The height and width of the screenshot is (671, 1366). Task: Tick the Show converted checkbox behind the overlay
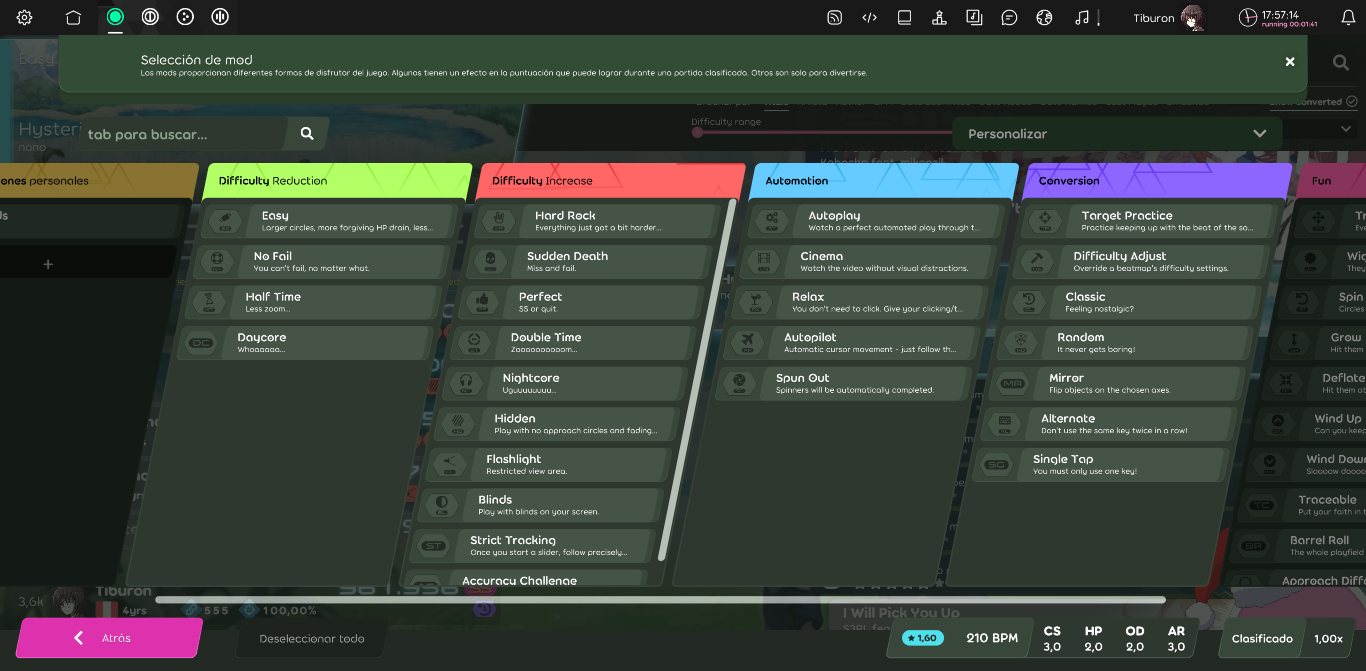(1352, 102)
